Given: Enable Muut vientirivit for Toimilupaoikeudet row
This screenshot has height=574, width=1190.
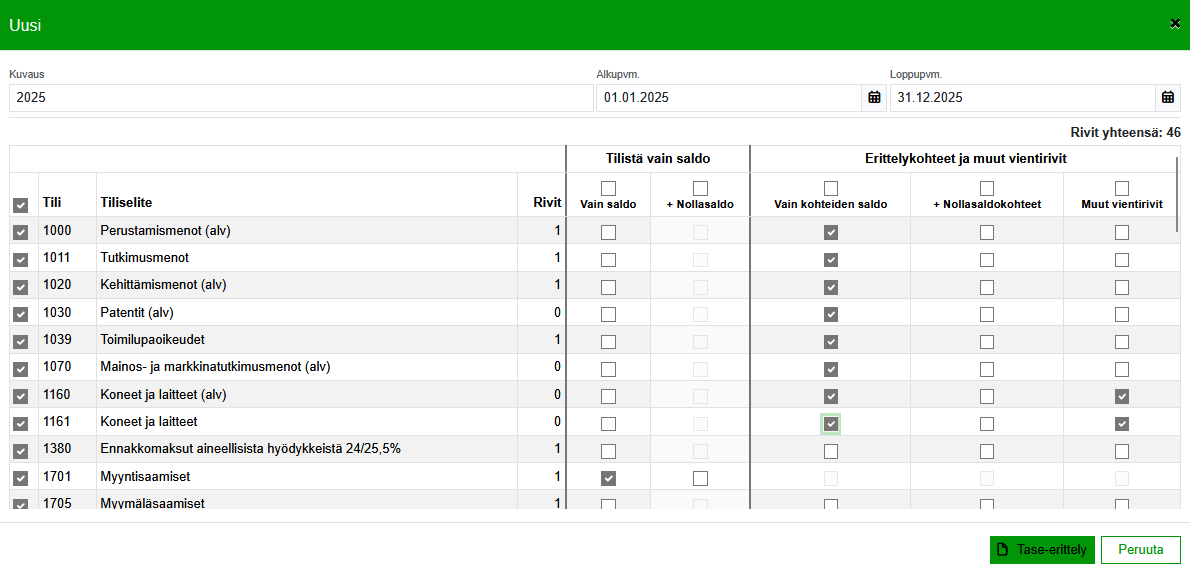Looking at the screenshot, I should [x=1122, y=342].
